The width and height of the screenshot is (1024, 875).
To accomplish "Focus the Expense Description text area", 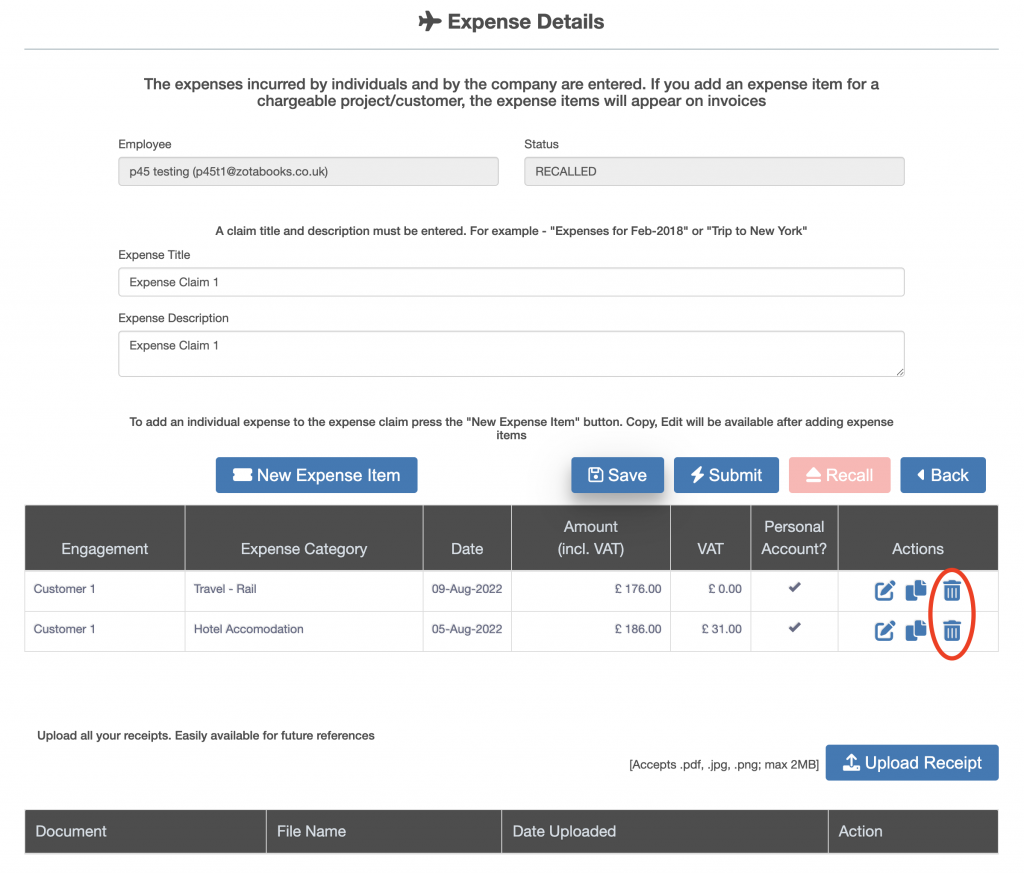I will pyautogui.click(x=511, y=354).
